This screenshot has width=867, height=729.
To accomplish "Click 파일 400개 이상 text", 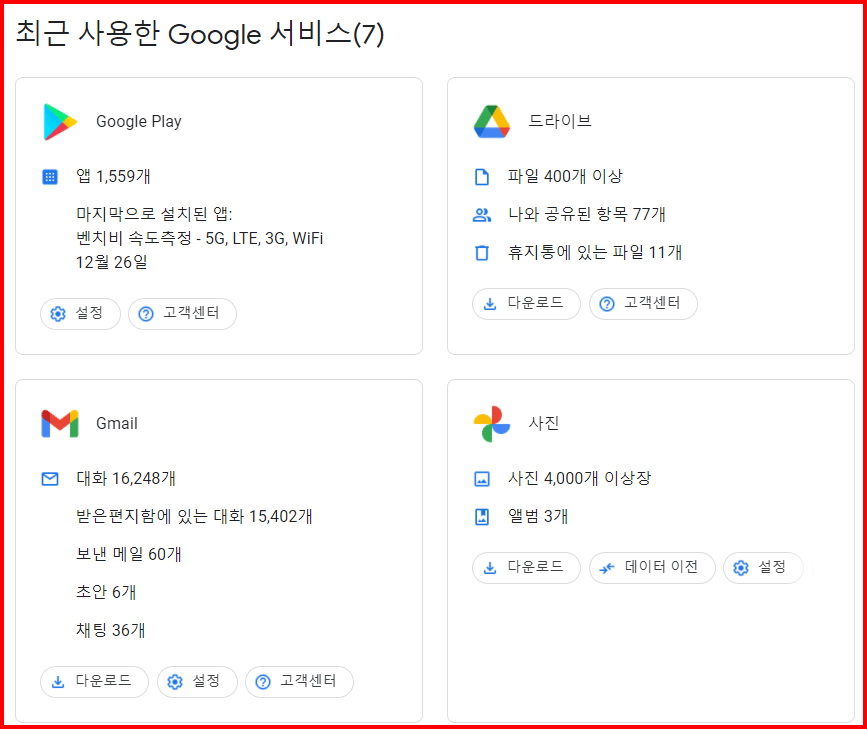I will coord(565,177).
